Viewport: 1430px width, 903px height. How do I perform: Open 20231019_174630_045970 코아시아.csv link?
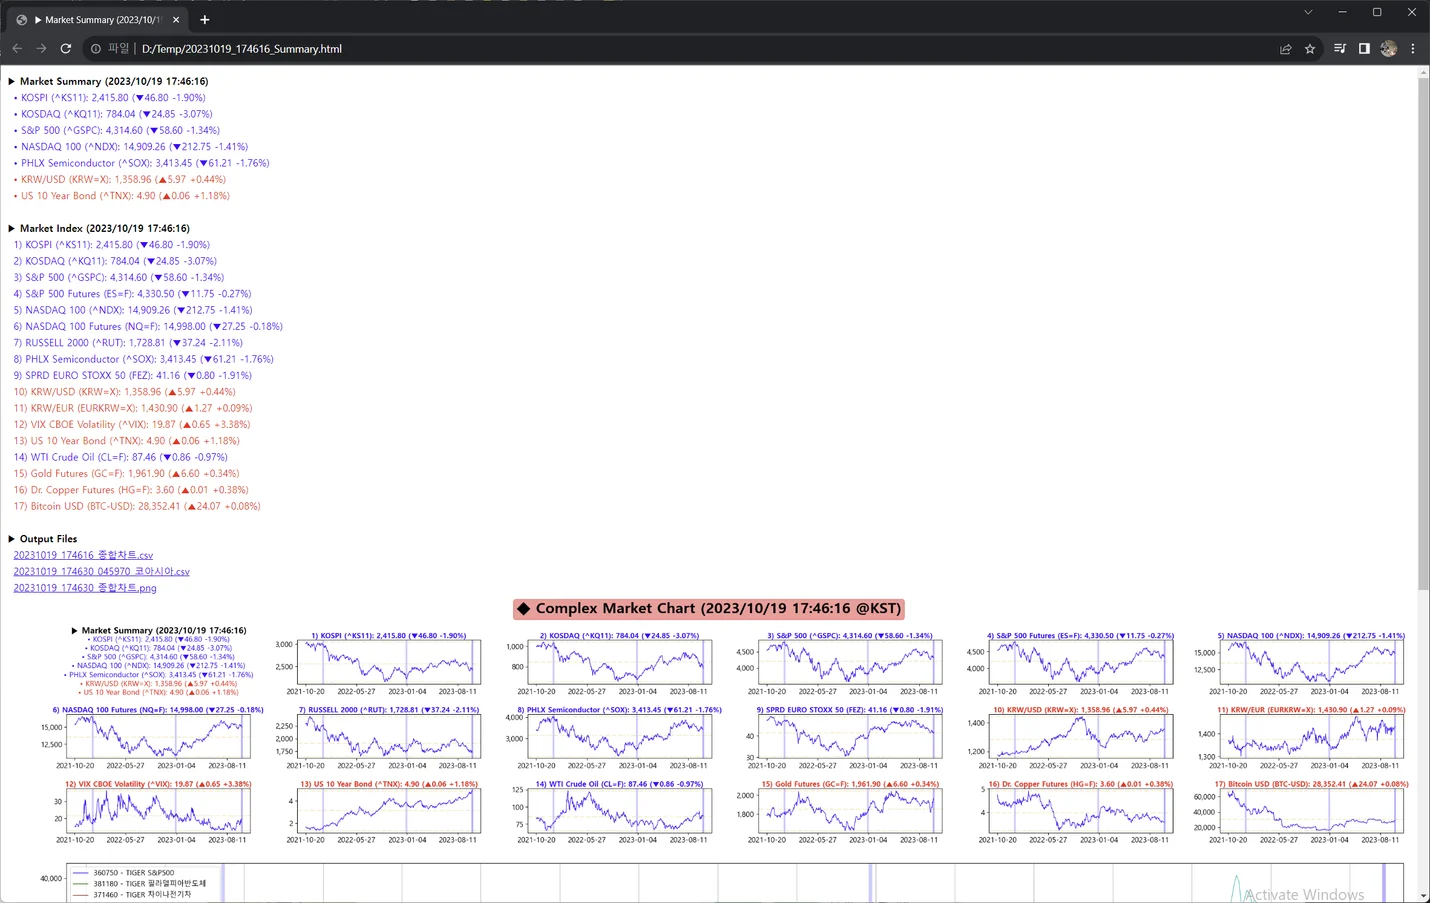101,571
